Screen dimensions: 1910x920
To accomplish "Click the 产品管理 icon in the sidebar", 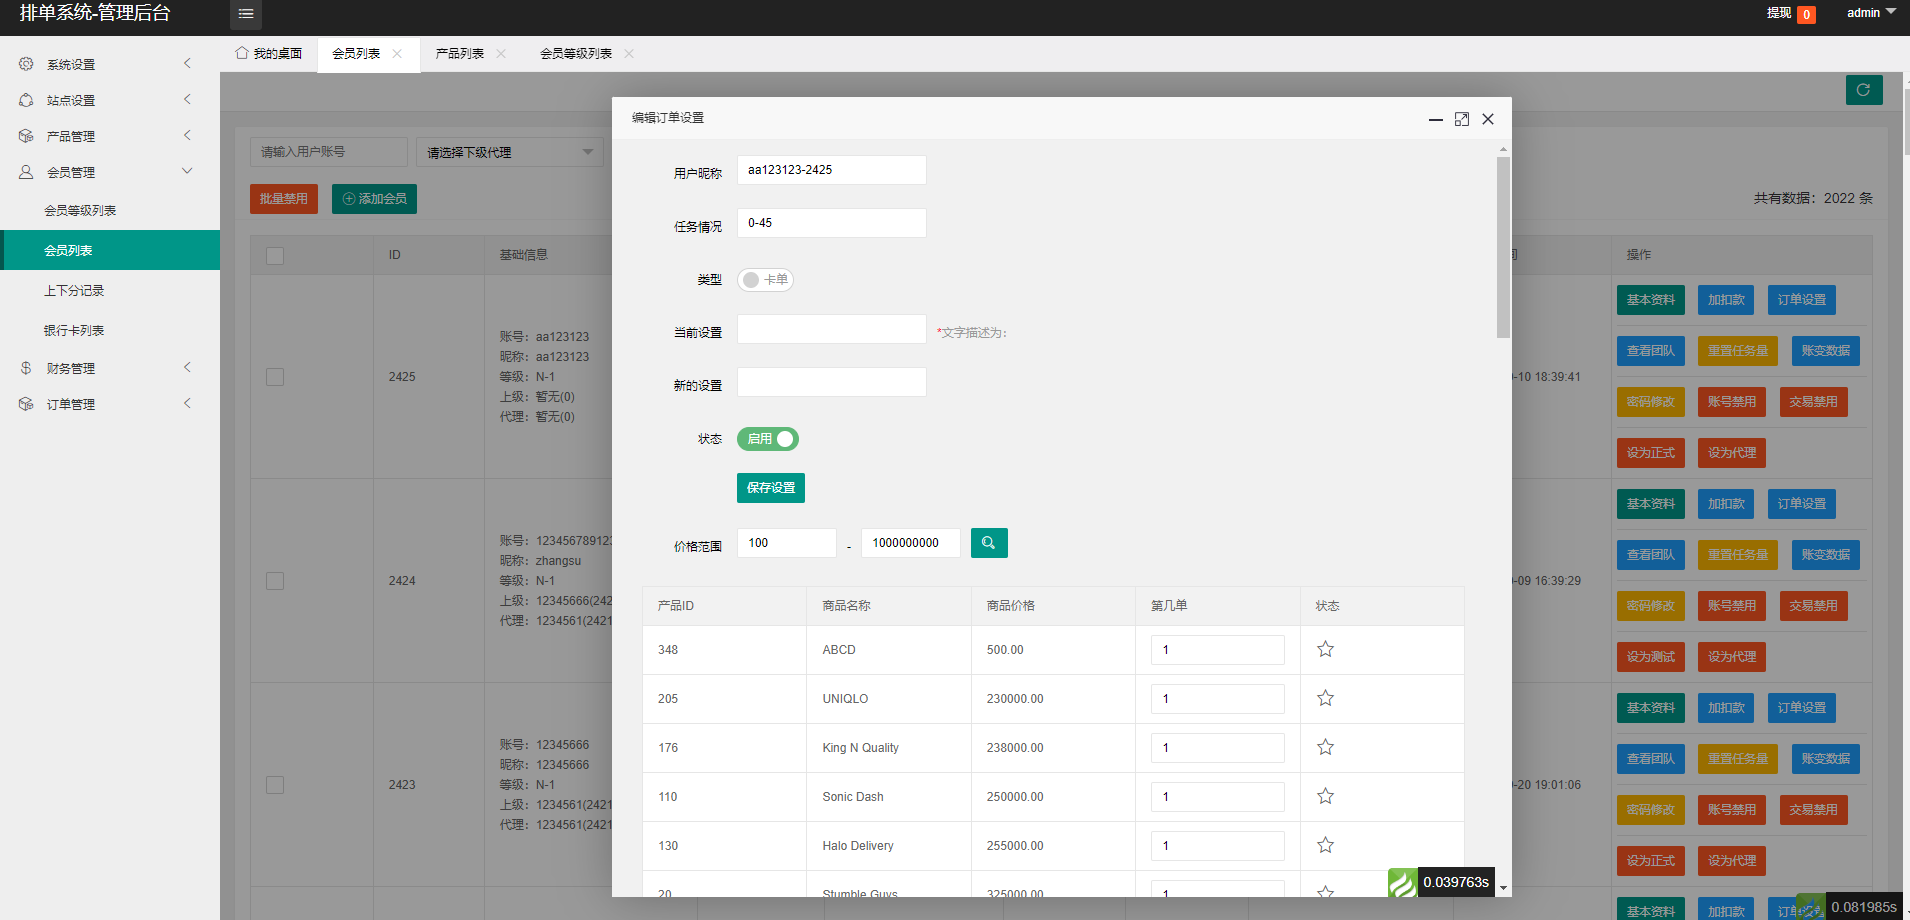I will pyautogui.click(x=25, y=135).
